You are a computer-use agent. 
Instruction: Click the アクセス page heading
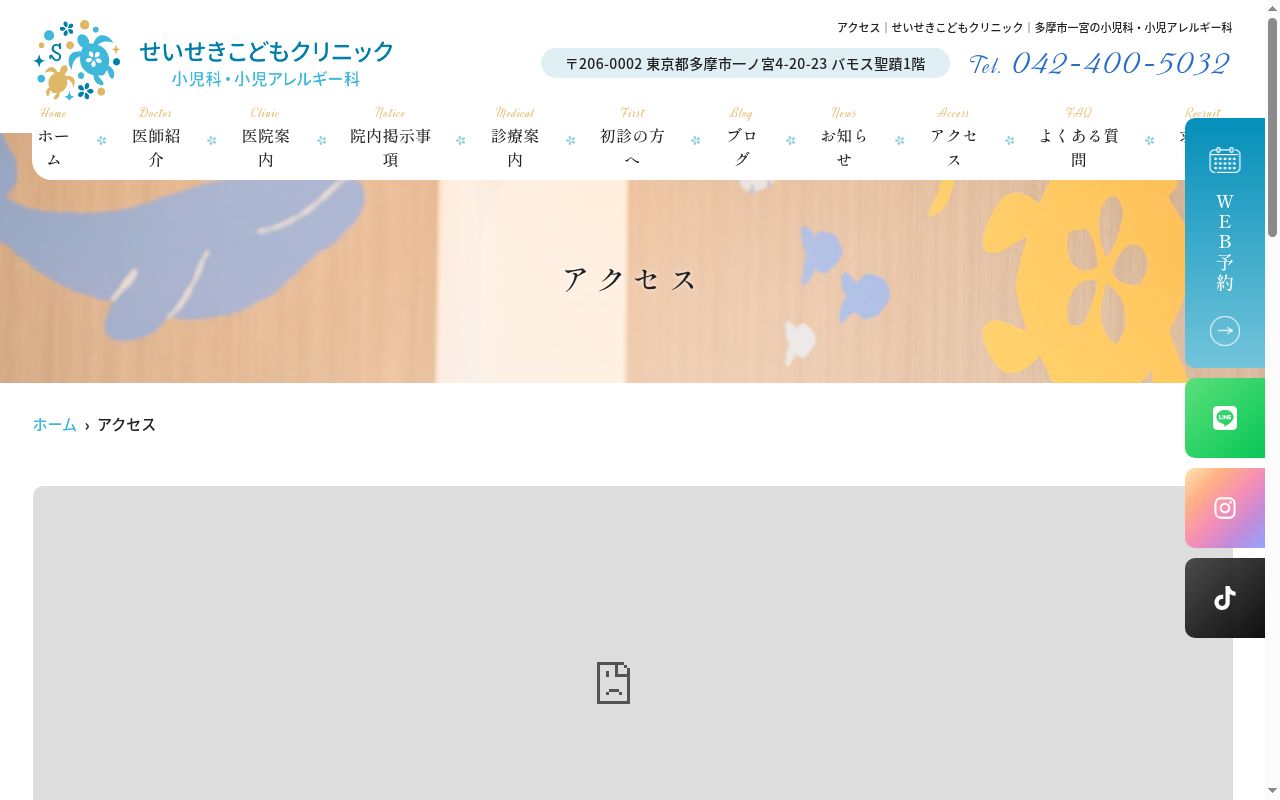point(631,280)
